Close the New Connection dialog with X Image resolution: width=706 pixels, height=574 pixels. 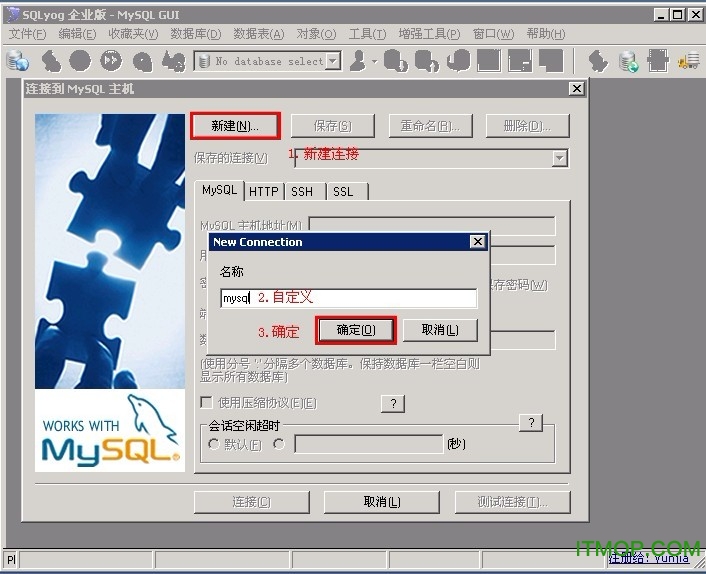477,242
